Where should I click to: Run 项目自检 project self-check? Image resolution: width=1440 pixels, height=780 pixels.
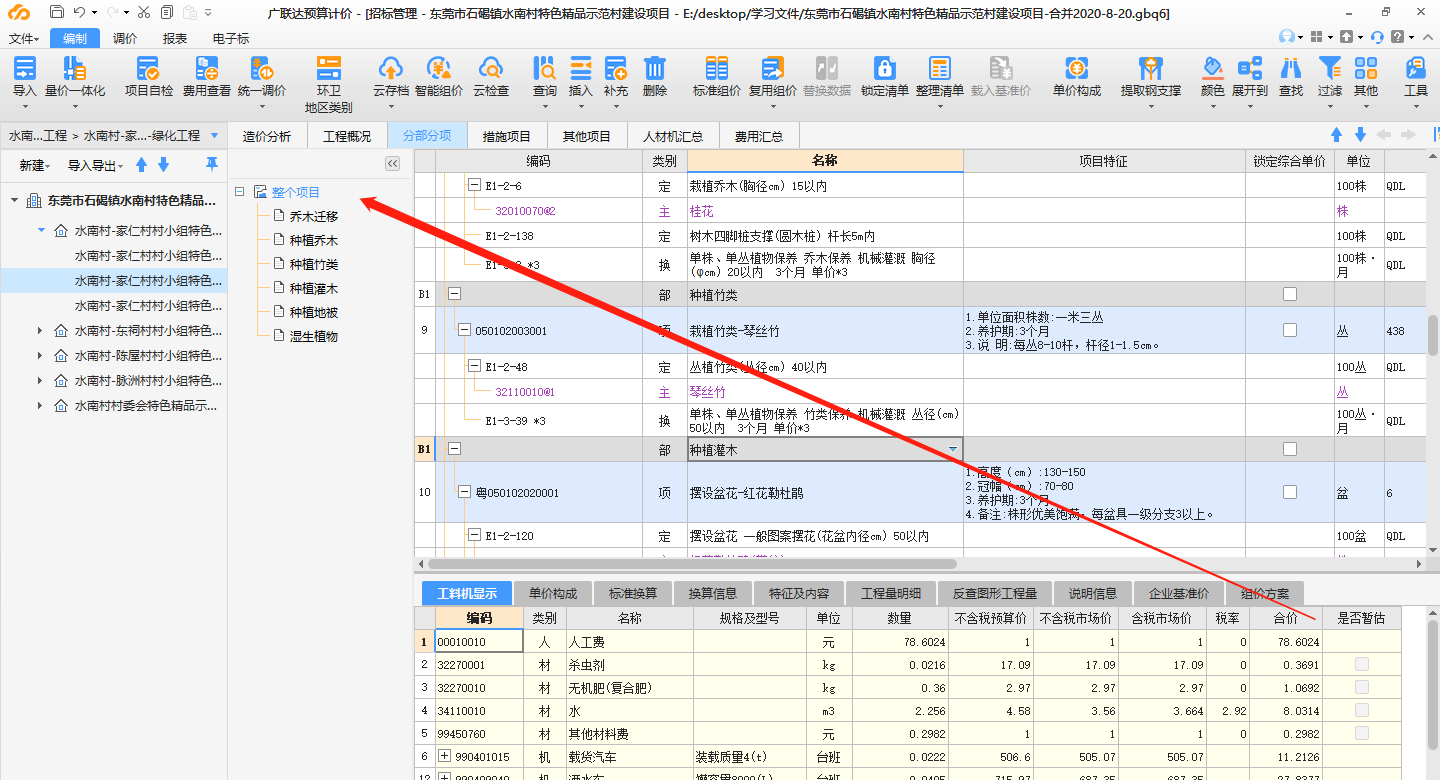pyautogui.click(x=148, y=77)
